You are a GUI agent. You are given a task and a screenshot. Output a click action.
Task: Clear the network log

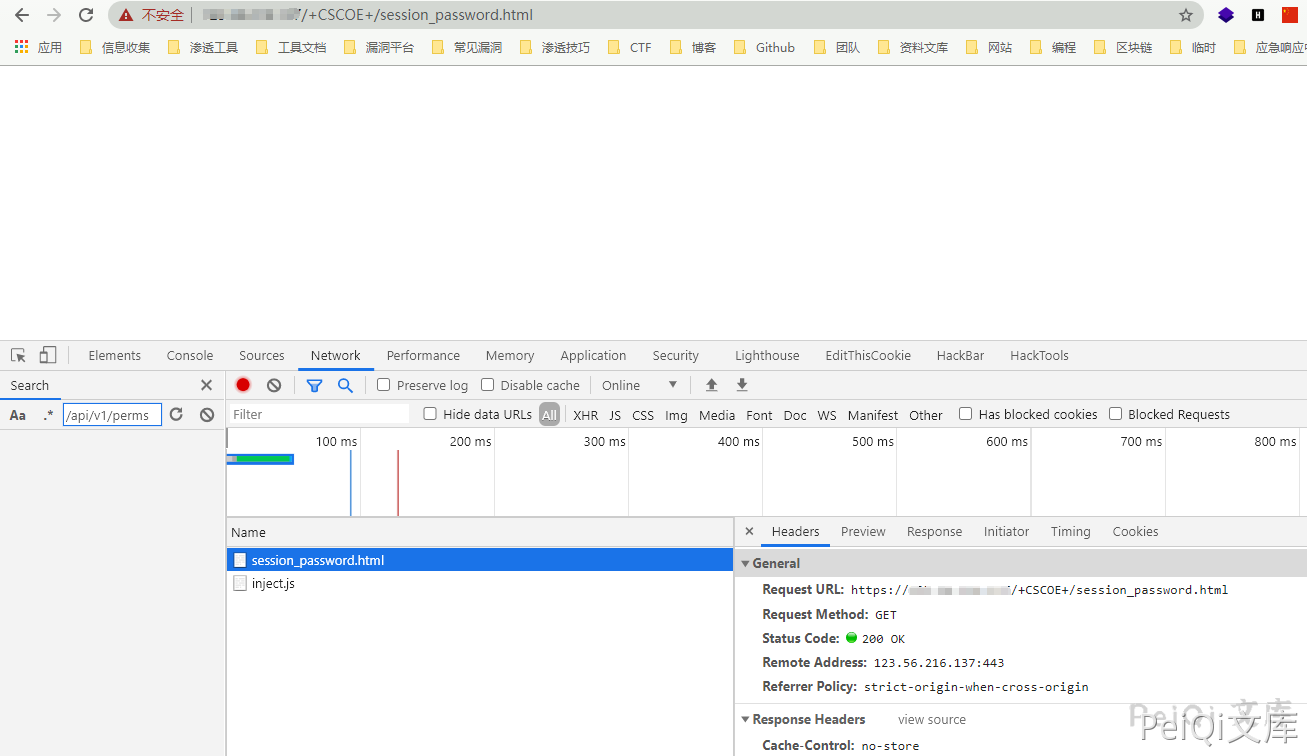pos(274,385)
